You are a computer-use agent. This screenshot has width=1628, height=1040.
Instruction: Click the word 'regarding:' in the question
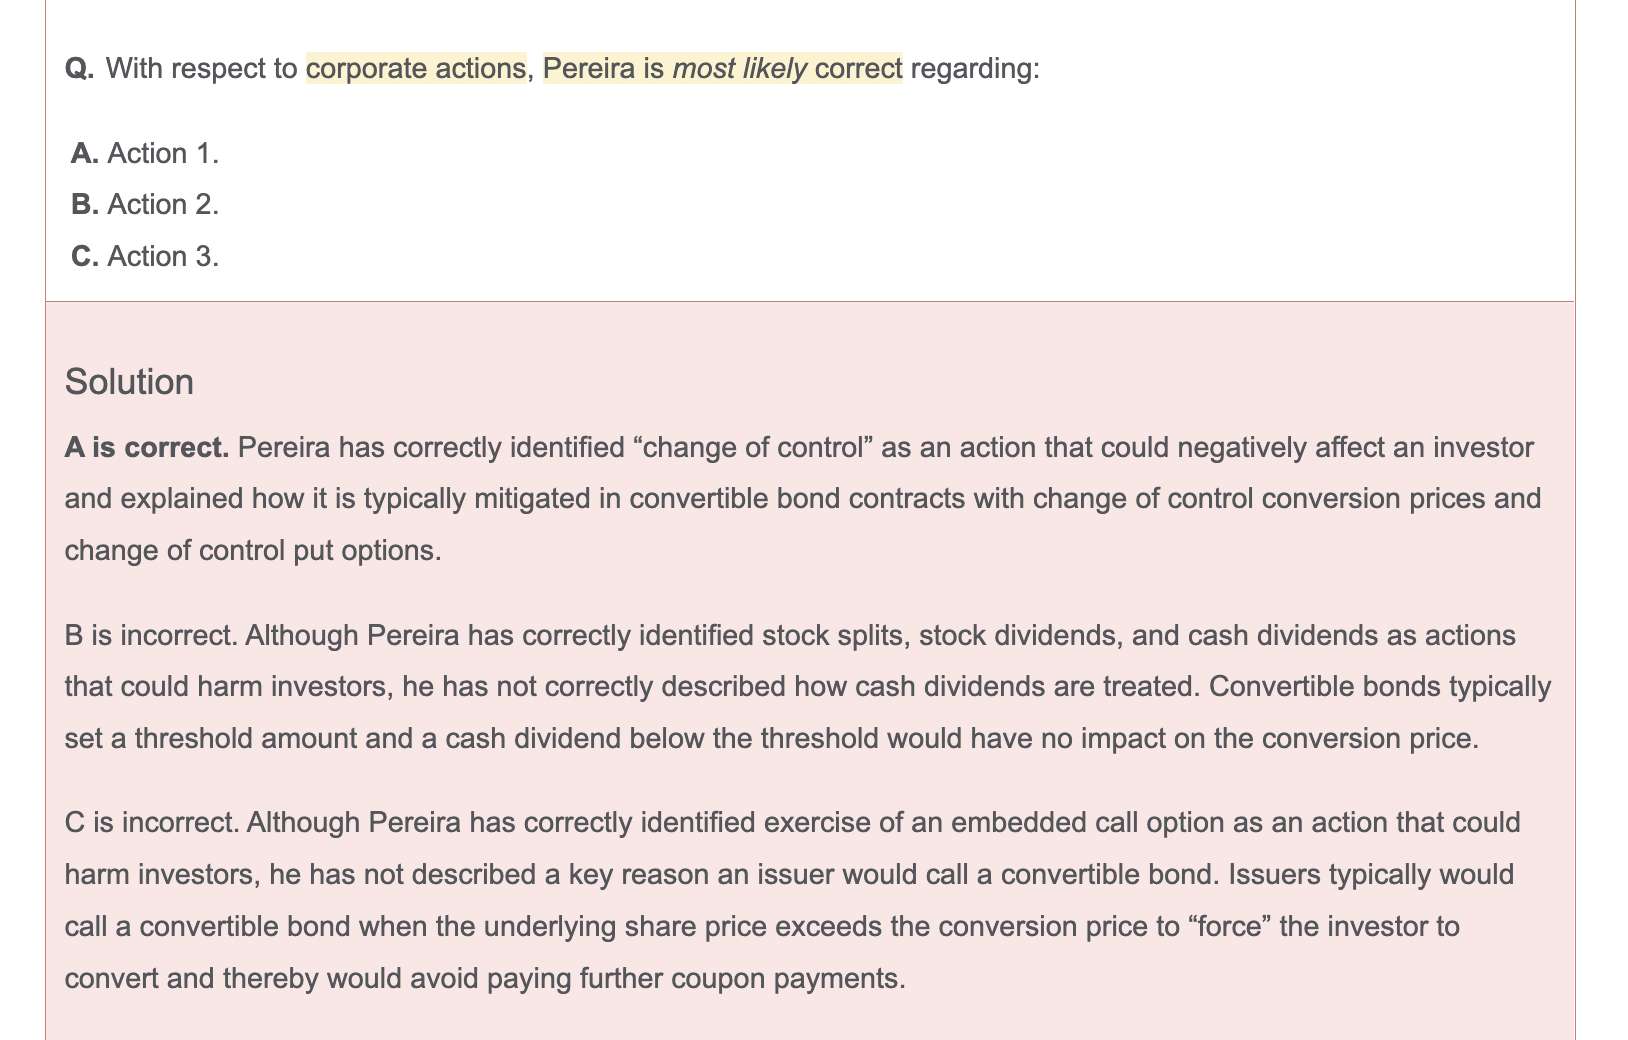pyautogui.click(x=975, y=69)
